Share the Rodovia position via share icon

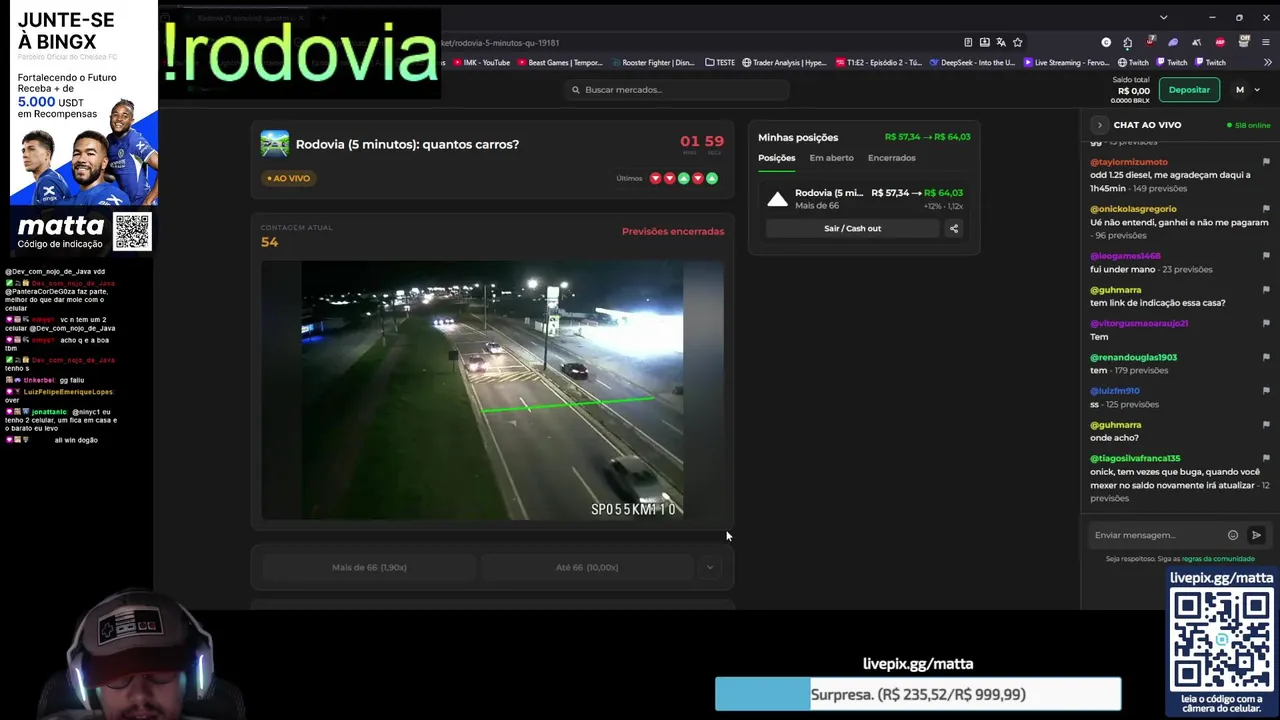(954, 228)
